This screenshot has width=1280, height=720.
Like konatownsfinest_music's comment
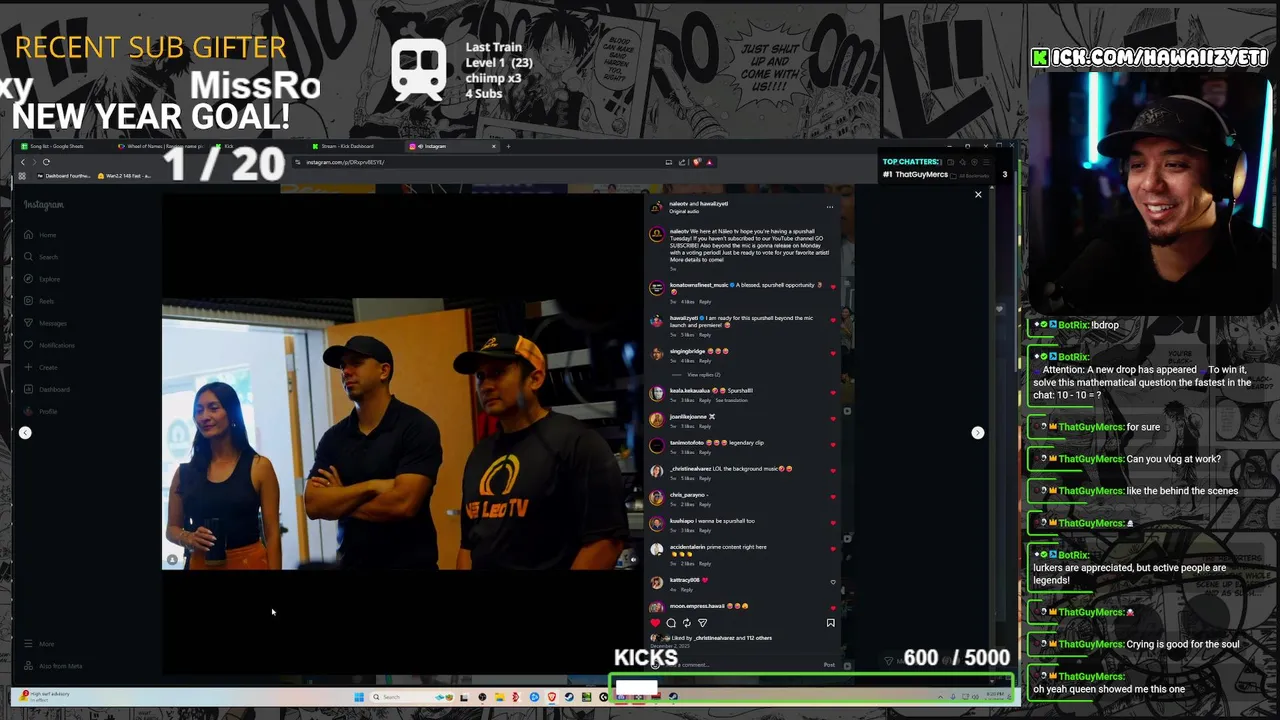833,287
